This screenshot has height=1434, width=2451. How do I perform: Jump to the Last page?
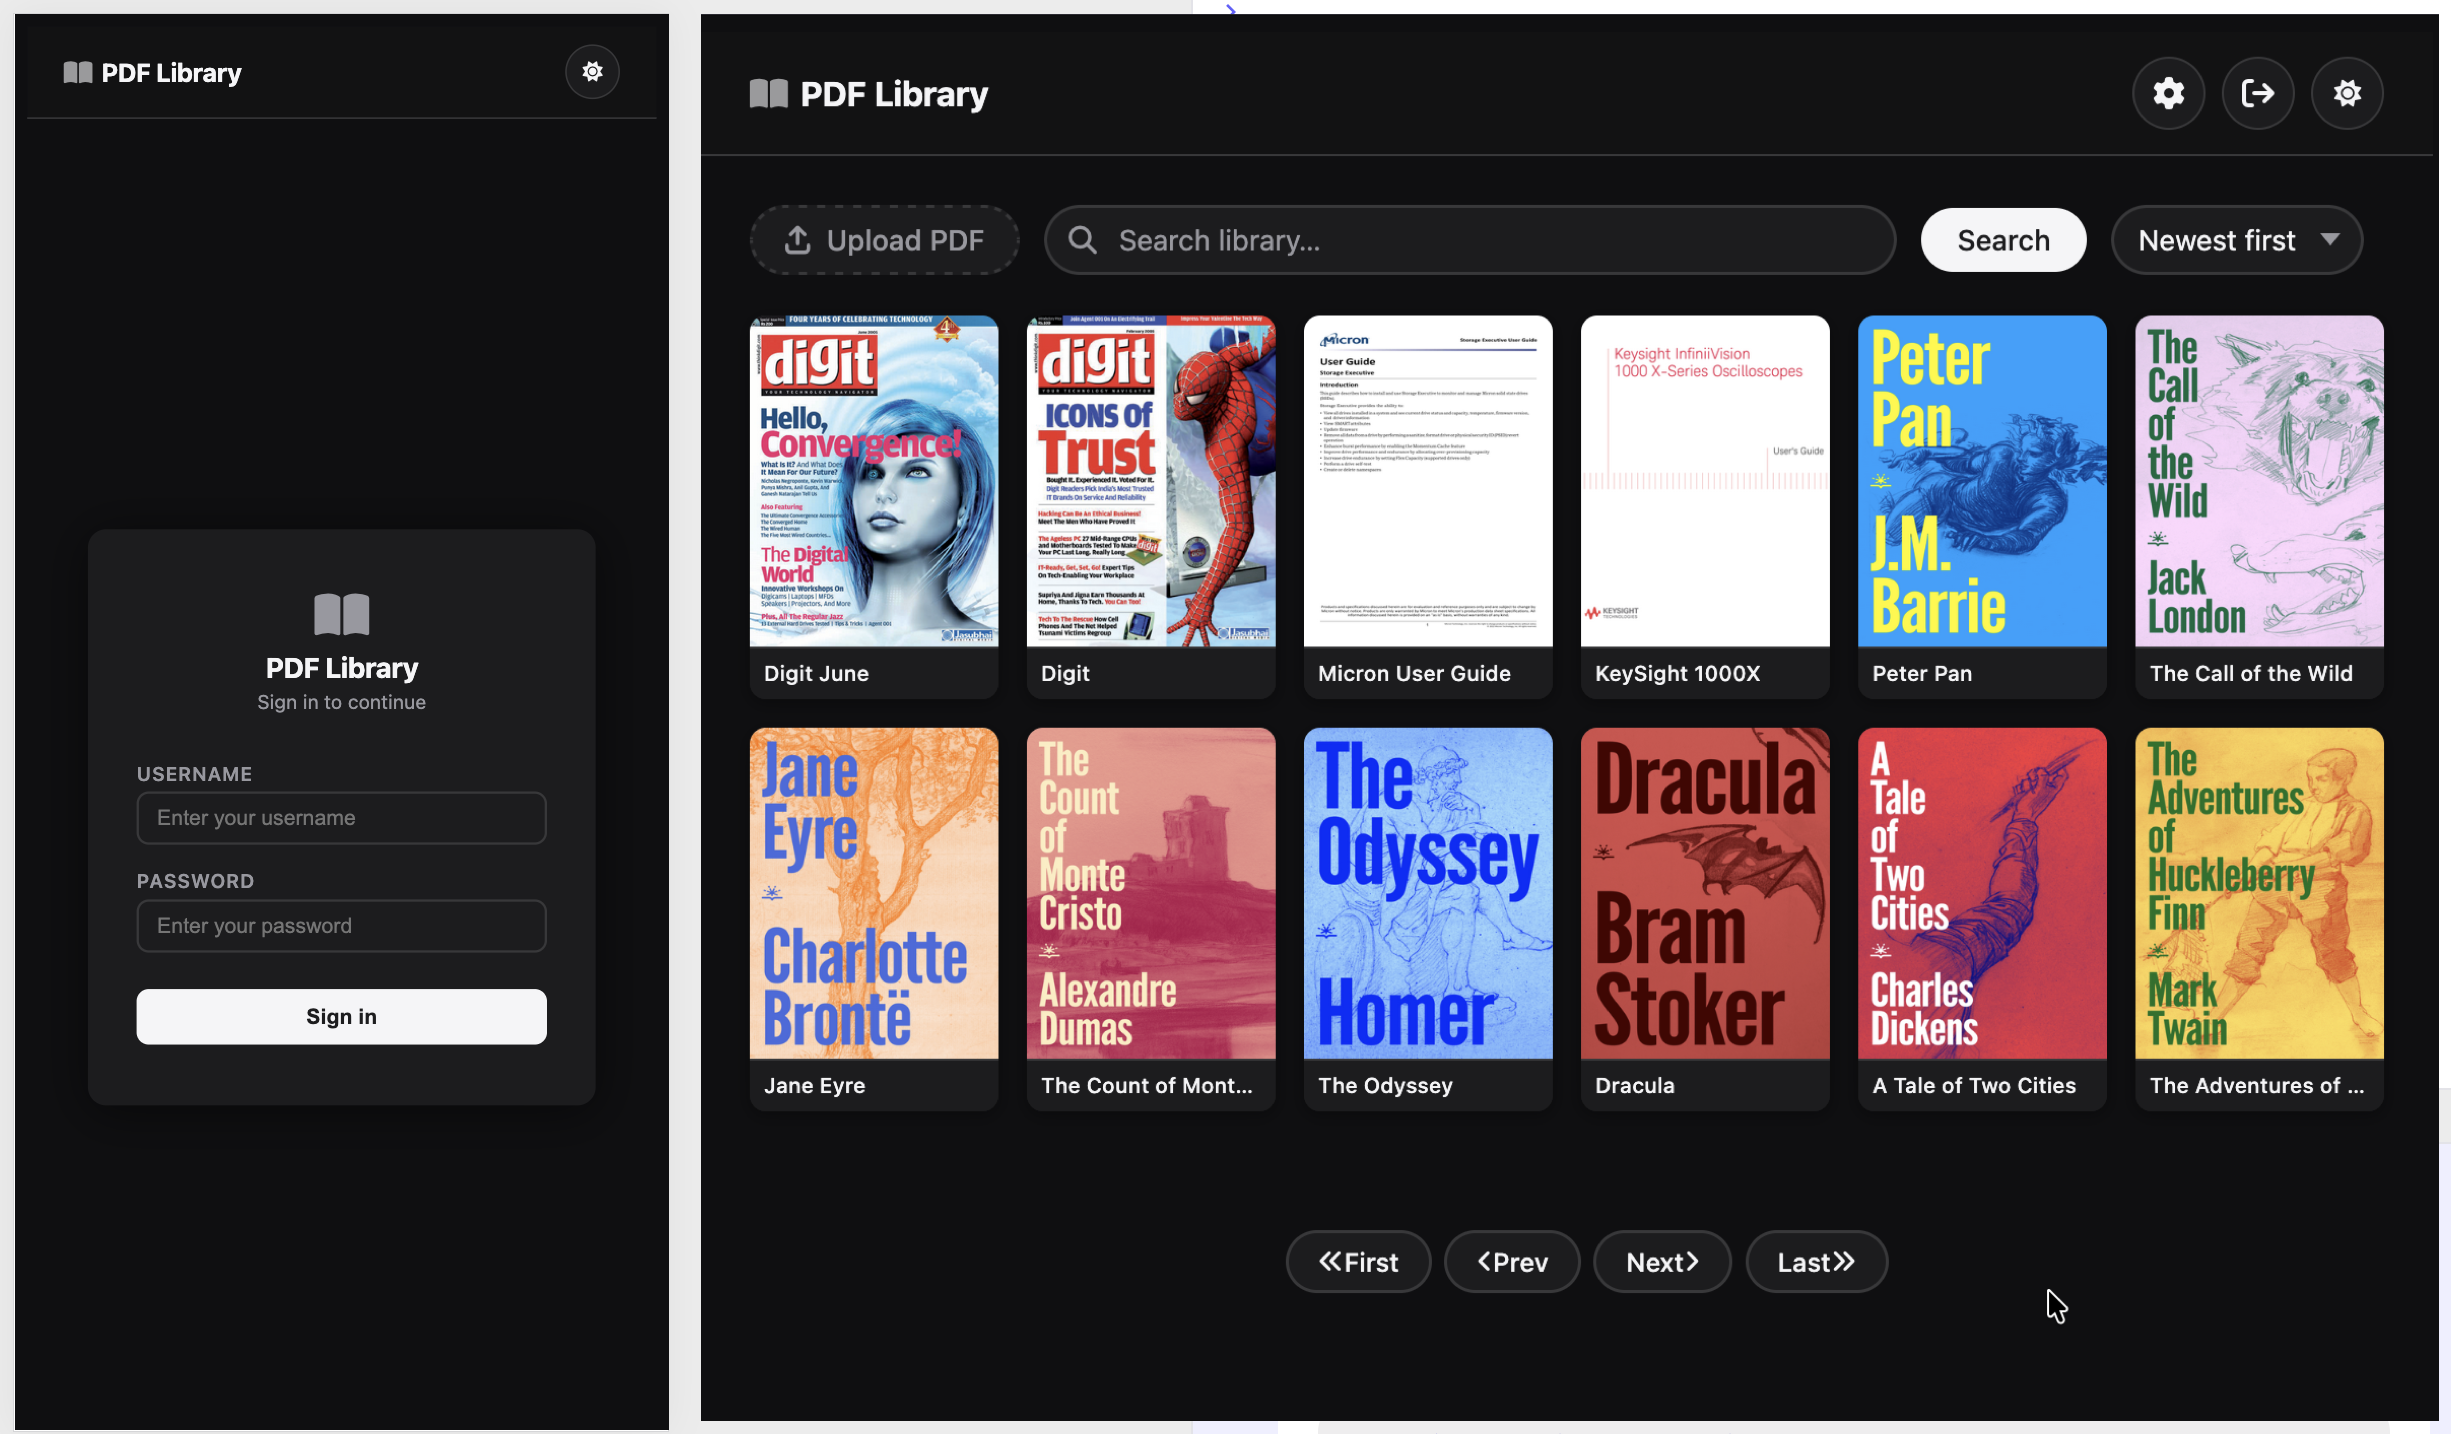[x=1816, y=1262]
